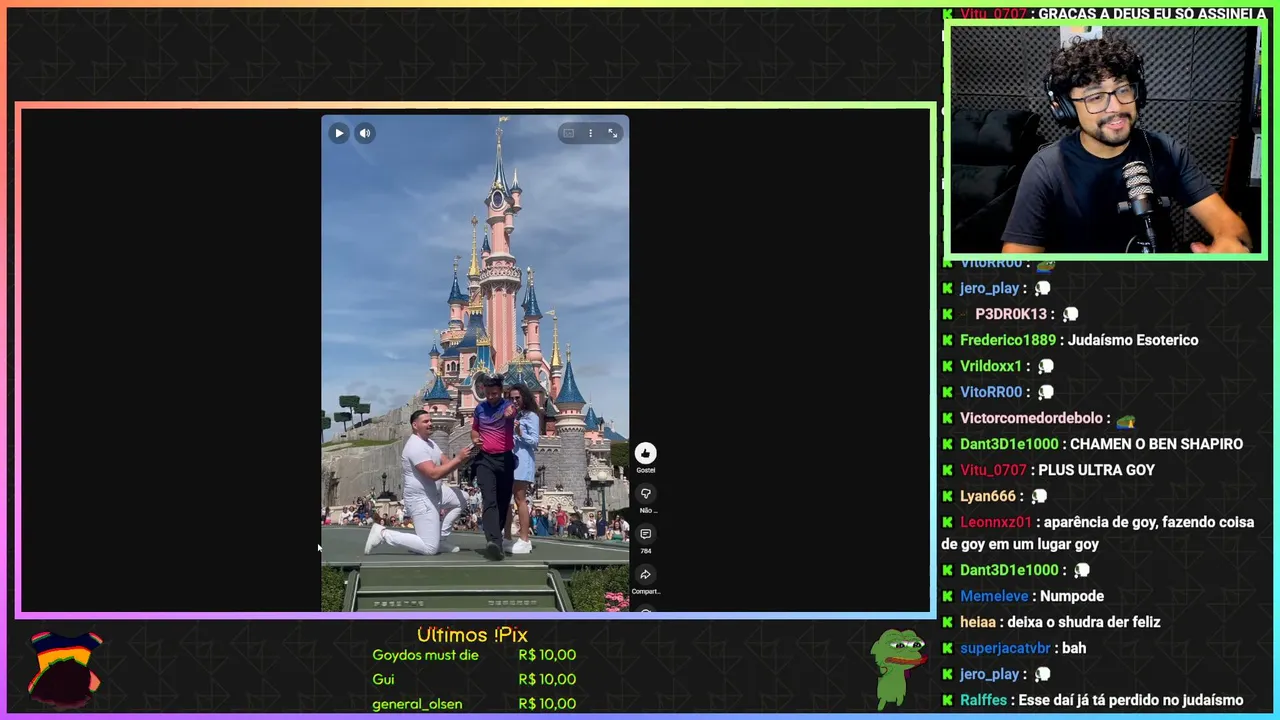Click chat username P3DR0K13
The width and height of the screenshot is (1280, 720).
(x=1011, y=314)
